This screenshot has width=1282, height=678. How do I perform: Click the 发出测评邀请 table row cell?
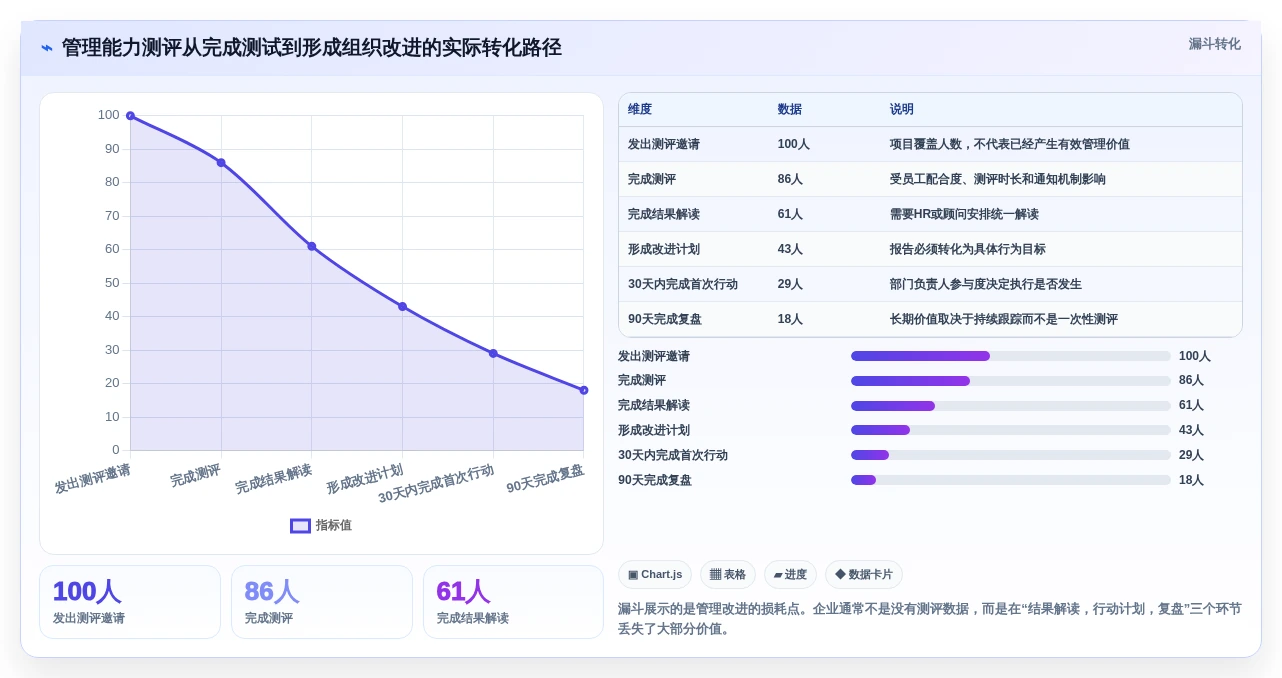click(x=664, y=144)
